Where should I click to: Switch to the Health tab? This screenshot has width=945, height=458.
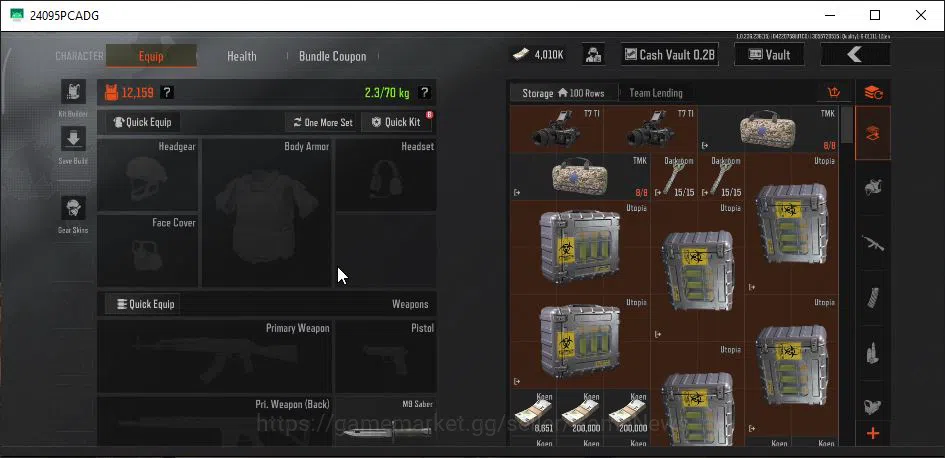pyautogui.click(x=242, y=56)
